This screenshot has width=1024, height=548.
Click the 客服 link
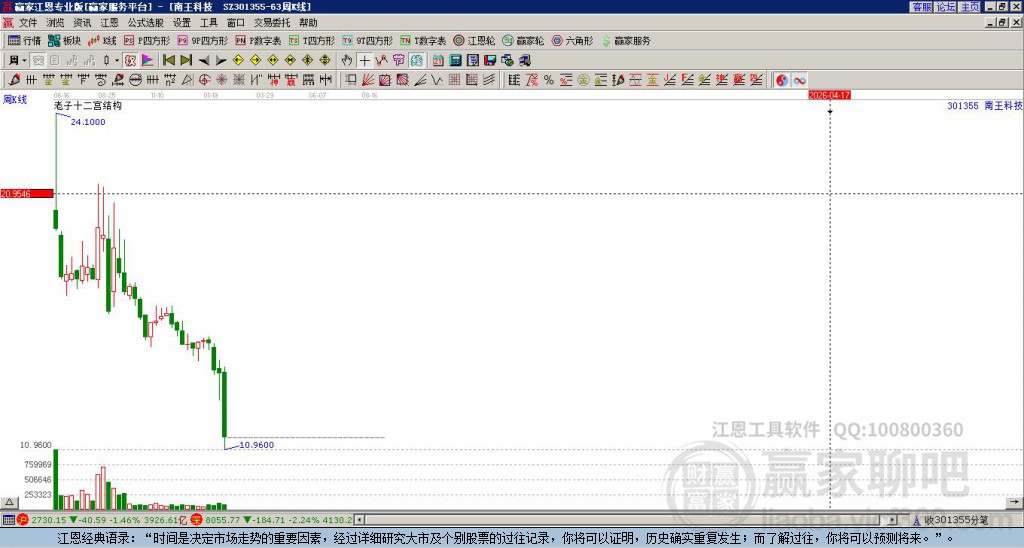point(921,7)
